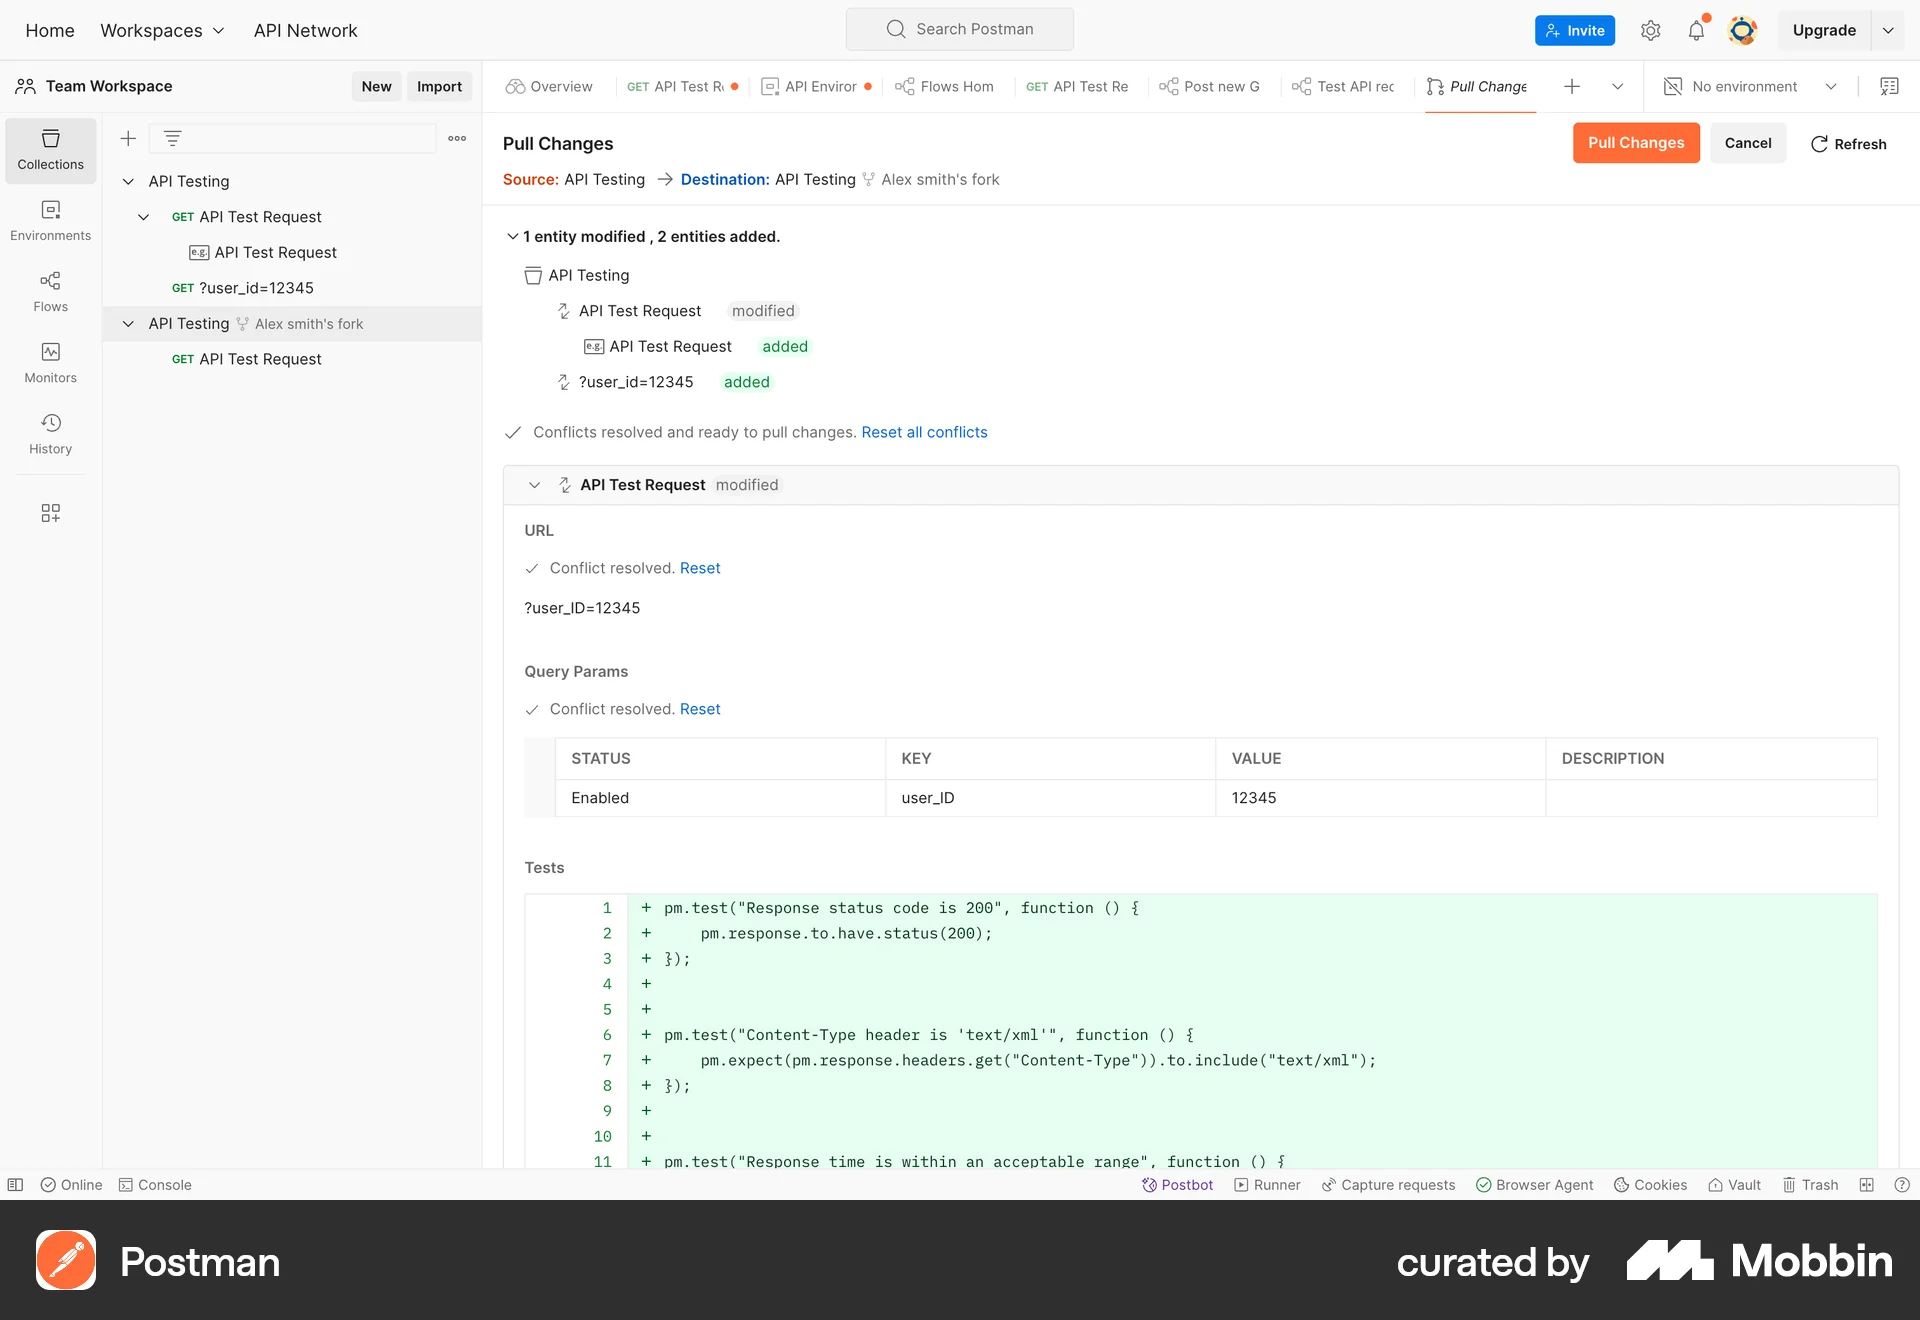This screenshot has width=1920, height=1320.
Task: Open the Trash
Action: click(1810, 1184)
